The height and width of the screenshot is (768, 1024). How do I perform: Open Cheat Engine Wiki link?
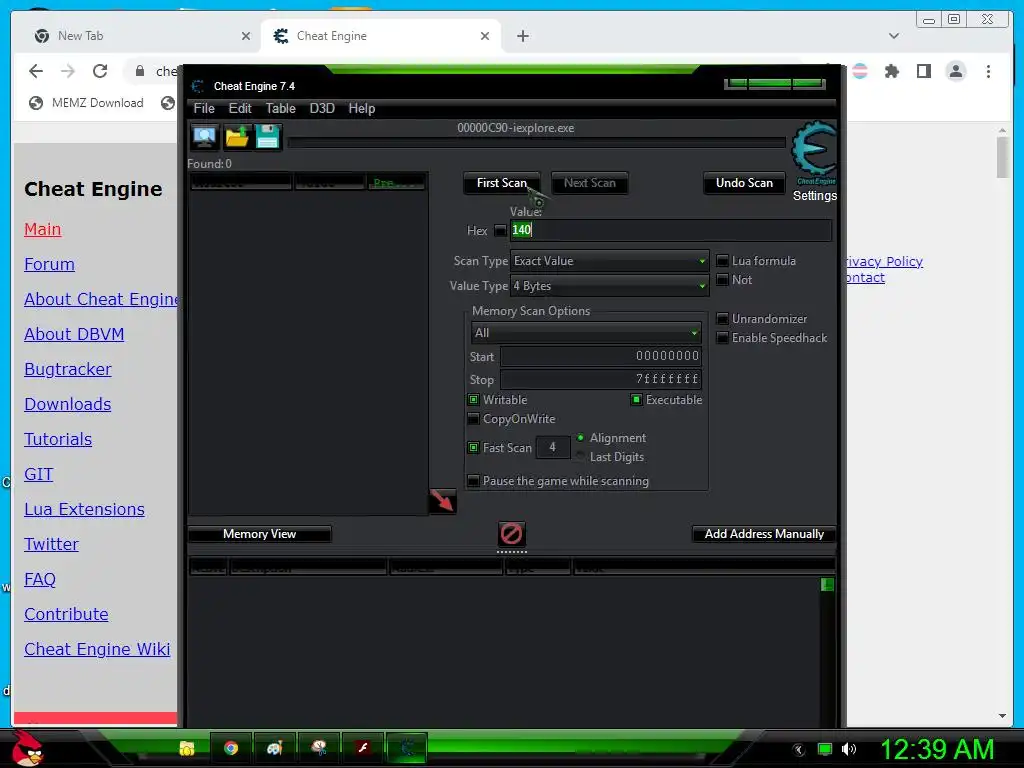pos(97,649)
